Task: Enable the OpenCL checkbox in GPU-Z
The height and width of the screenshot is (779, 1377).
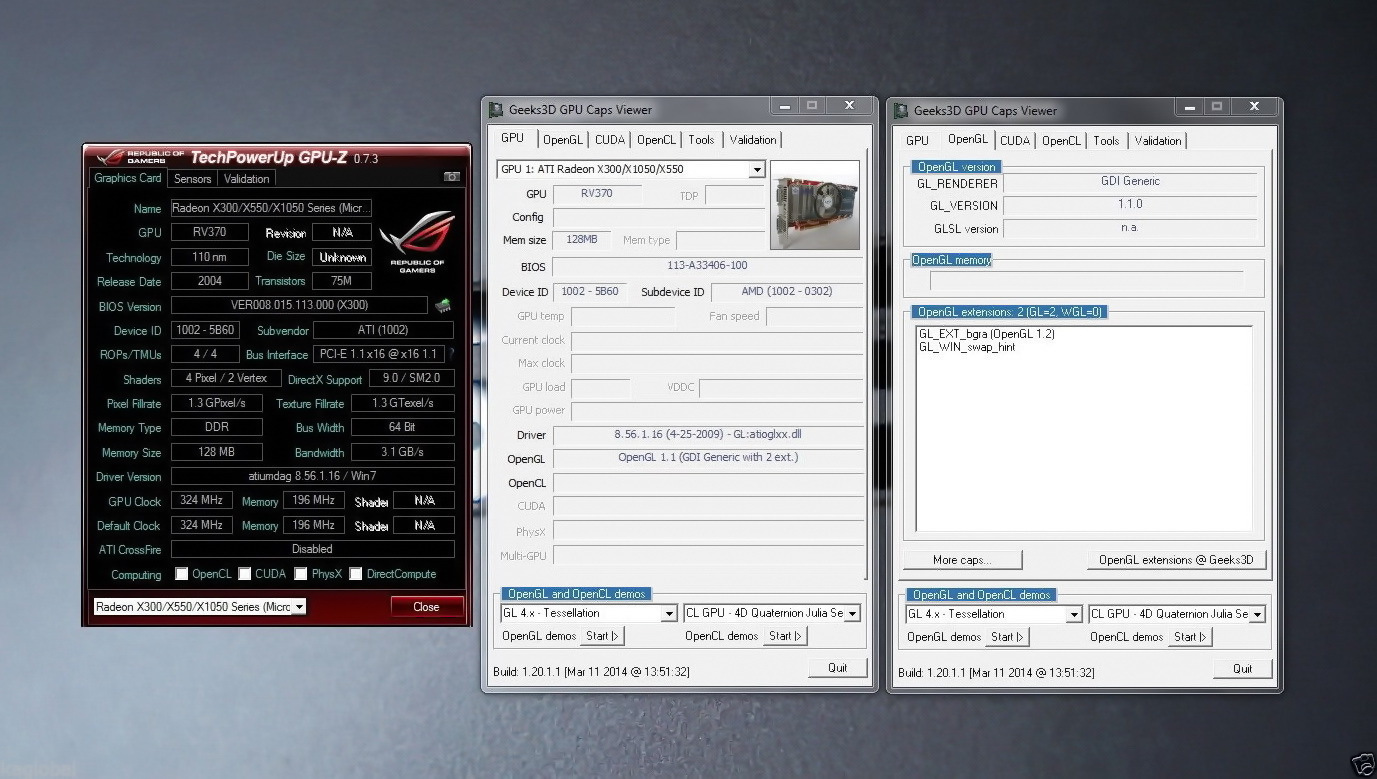Action: 182,574
